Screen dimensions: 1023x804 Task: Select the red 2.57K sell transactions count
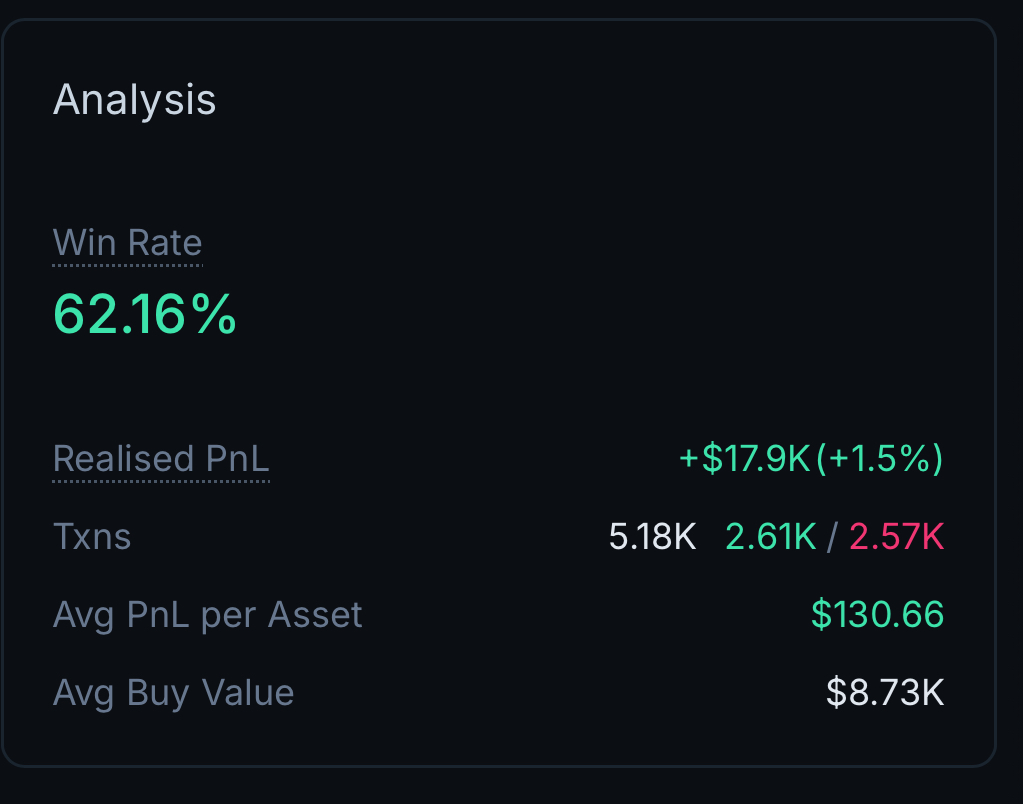pos(896,536)
